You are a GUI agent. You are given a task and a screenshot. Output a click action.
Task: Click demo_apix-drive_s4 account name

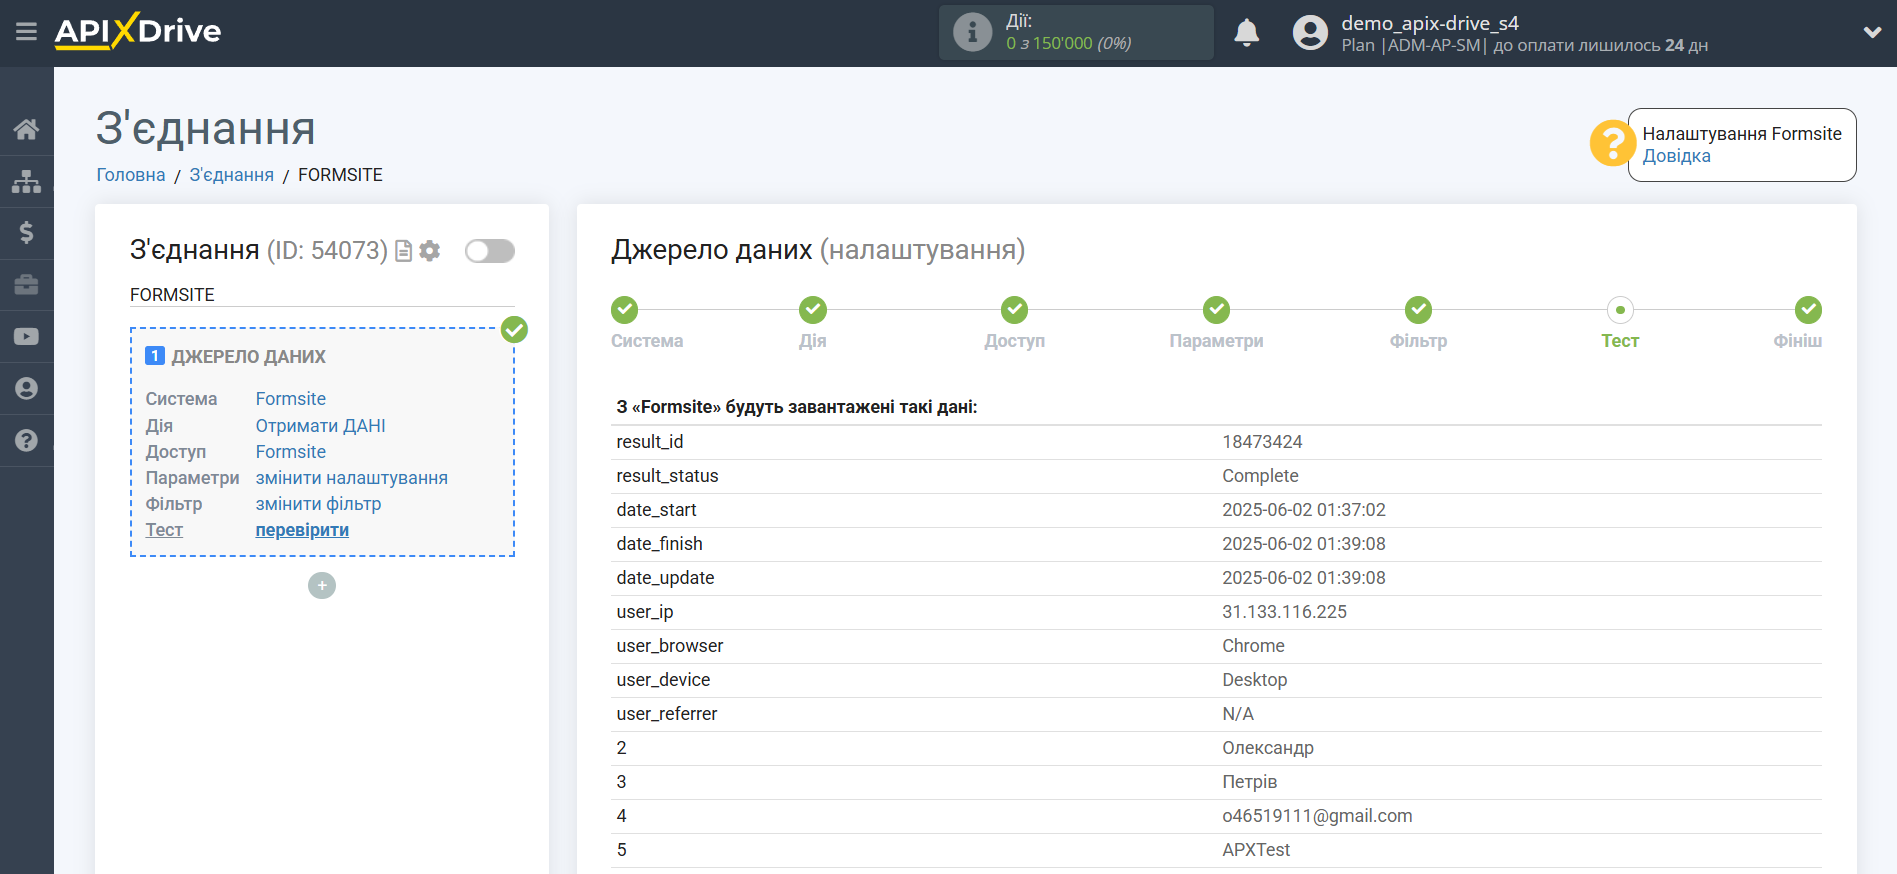point(1430,23)
